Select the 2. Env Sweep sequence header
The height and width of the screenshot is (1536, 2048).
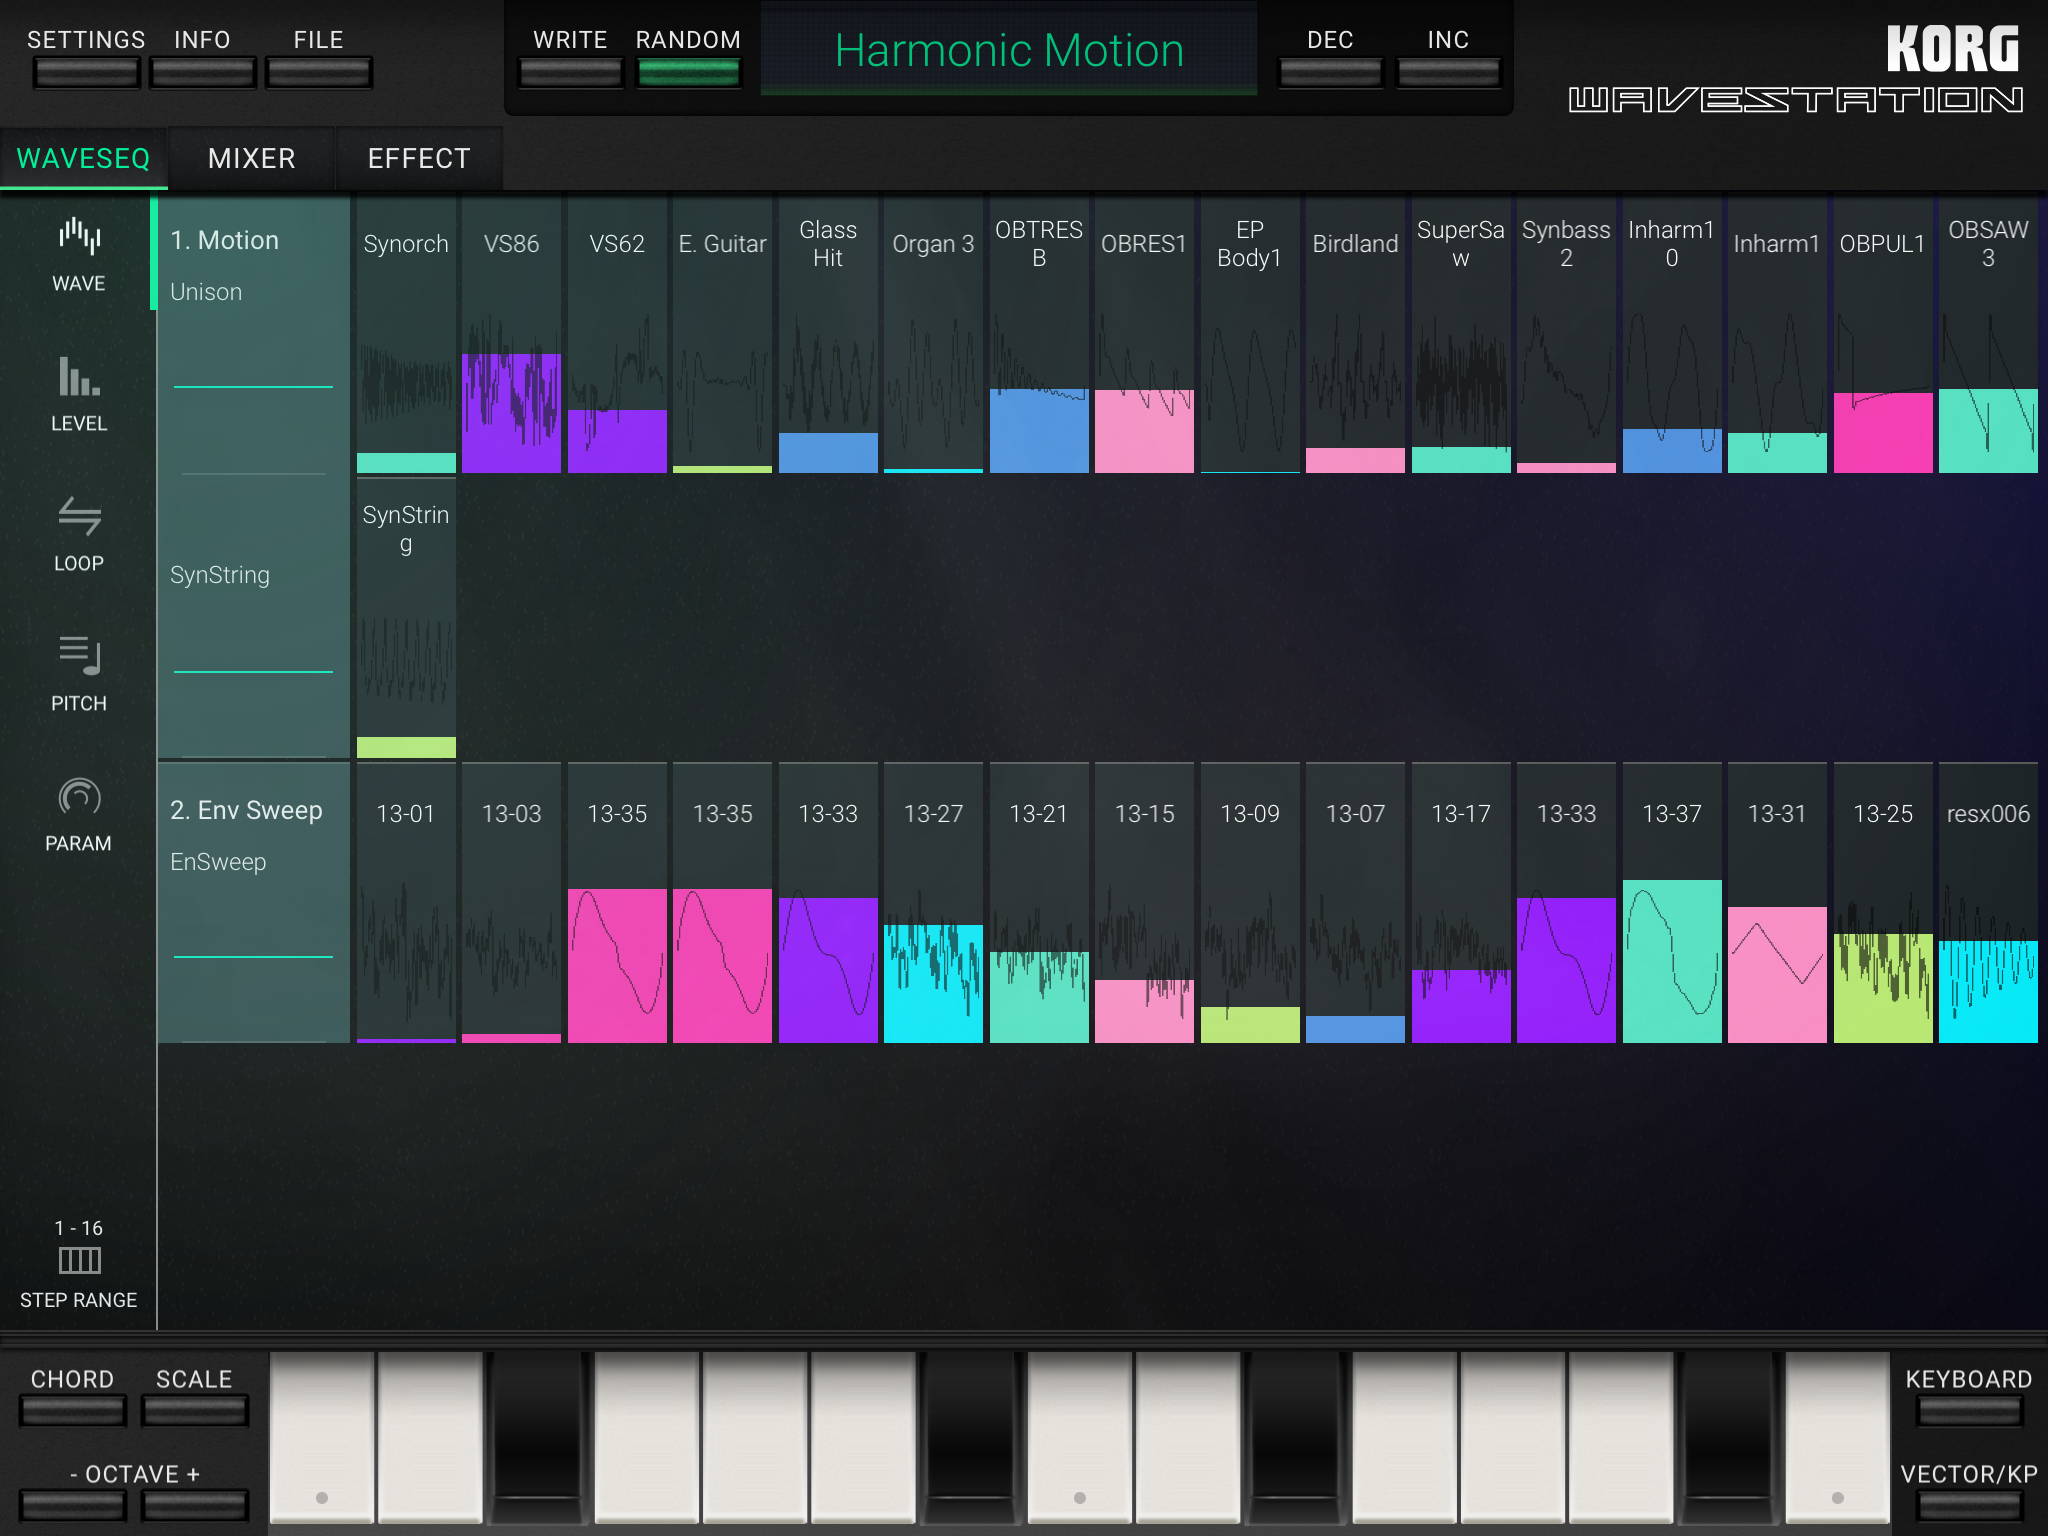coord(253,903)
